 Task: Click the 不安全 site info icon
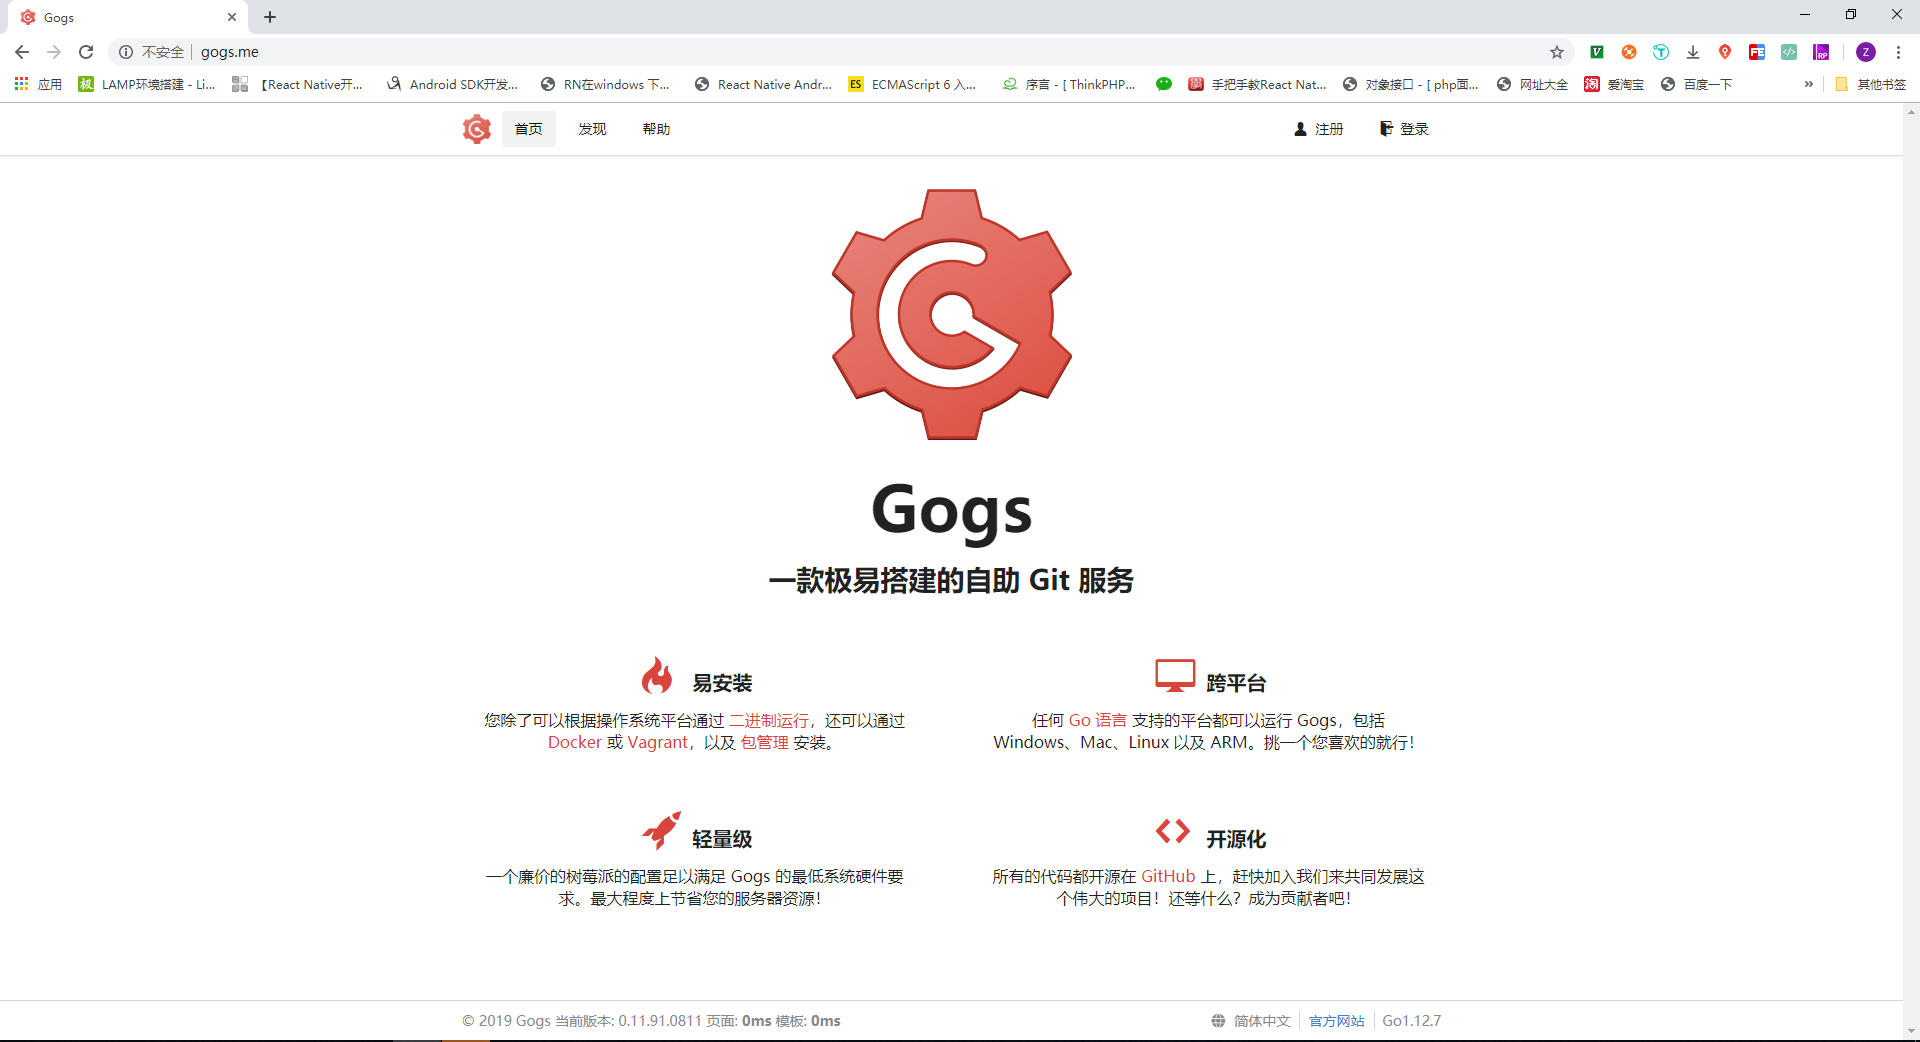[126, 52]
